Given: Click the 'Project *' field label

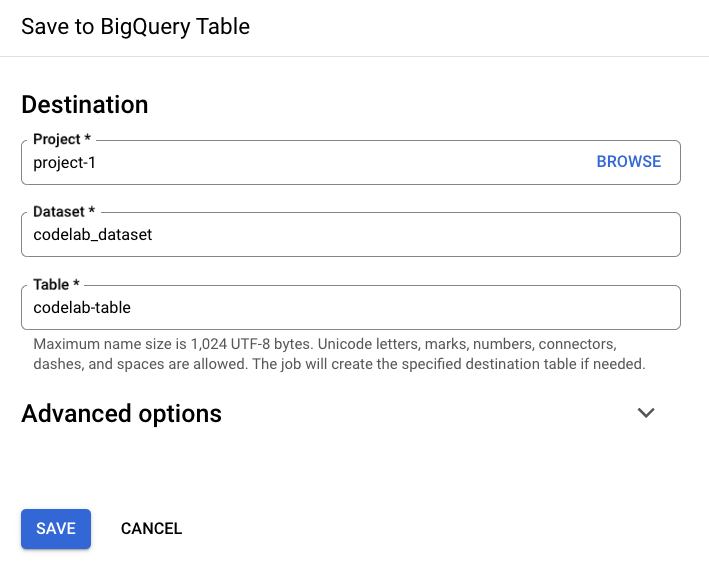Looking at the screenshot, I should pos(57,140).
